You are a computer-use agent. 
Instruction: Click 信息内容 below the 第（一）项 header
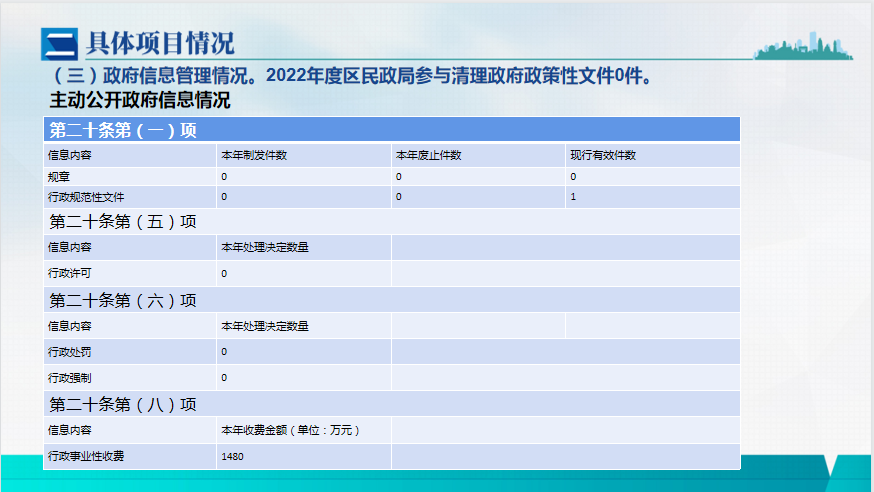[x=70, y=155]
